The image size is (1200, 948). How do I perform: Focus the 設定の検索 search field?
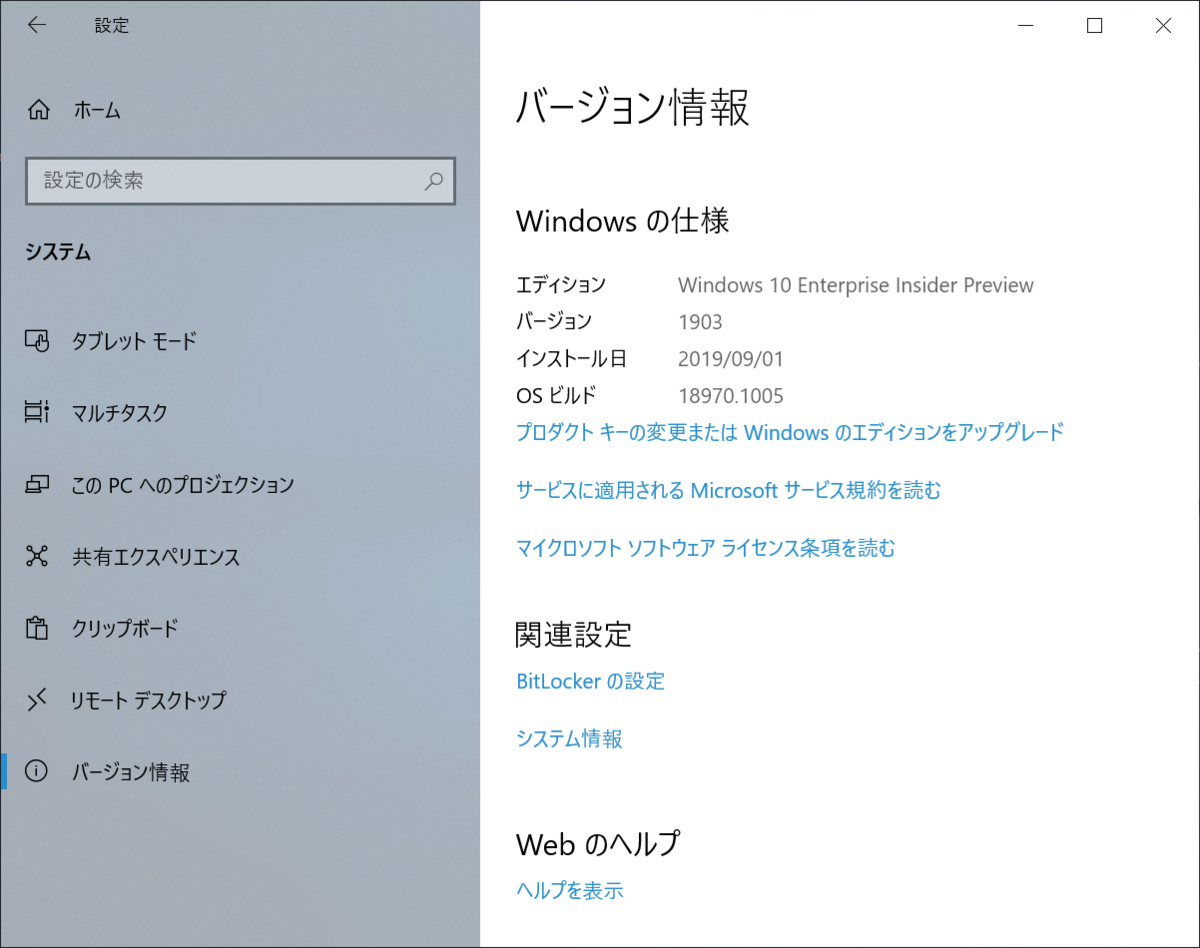pyautogui.click(x=240, y=181)
